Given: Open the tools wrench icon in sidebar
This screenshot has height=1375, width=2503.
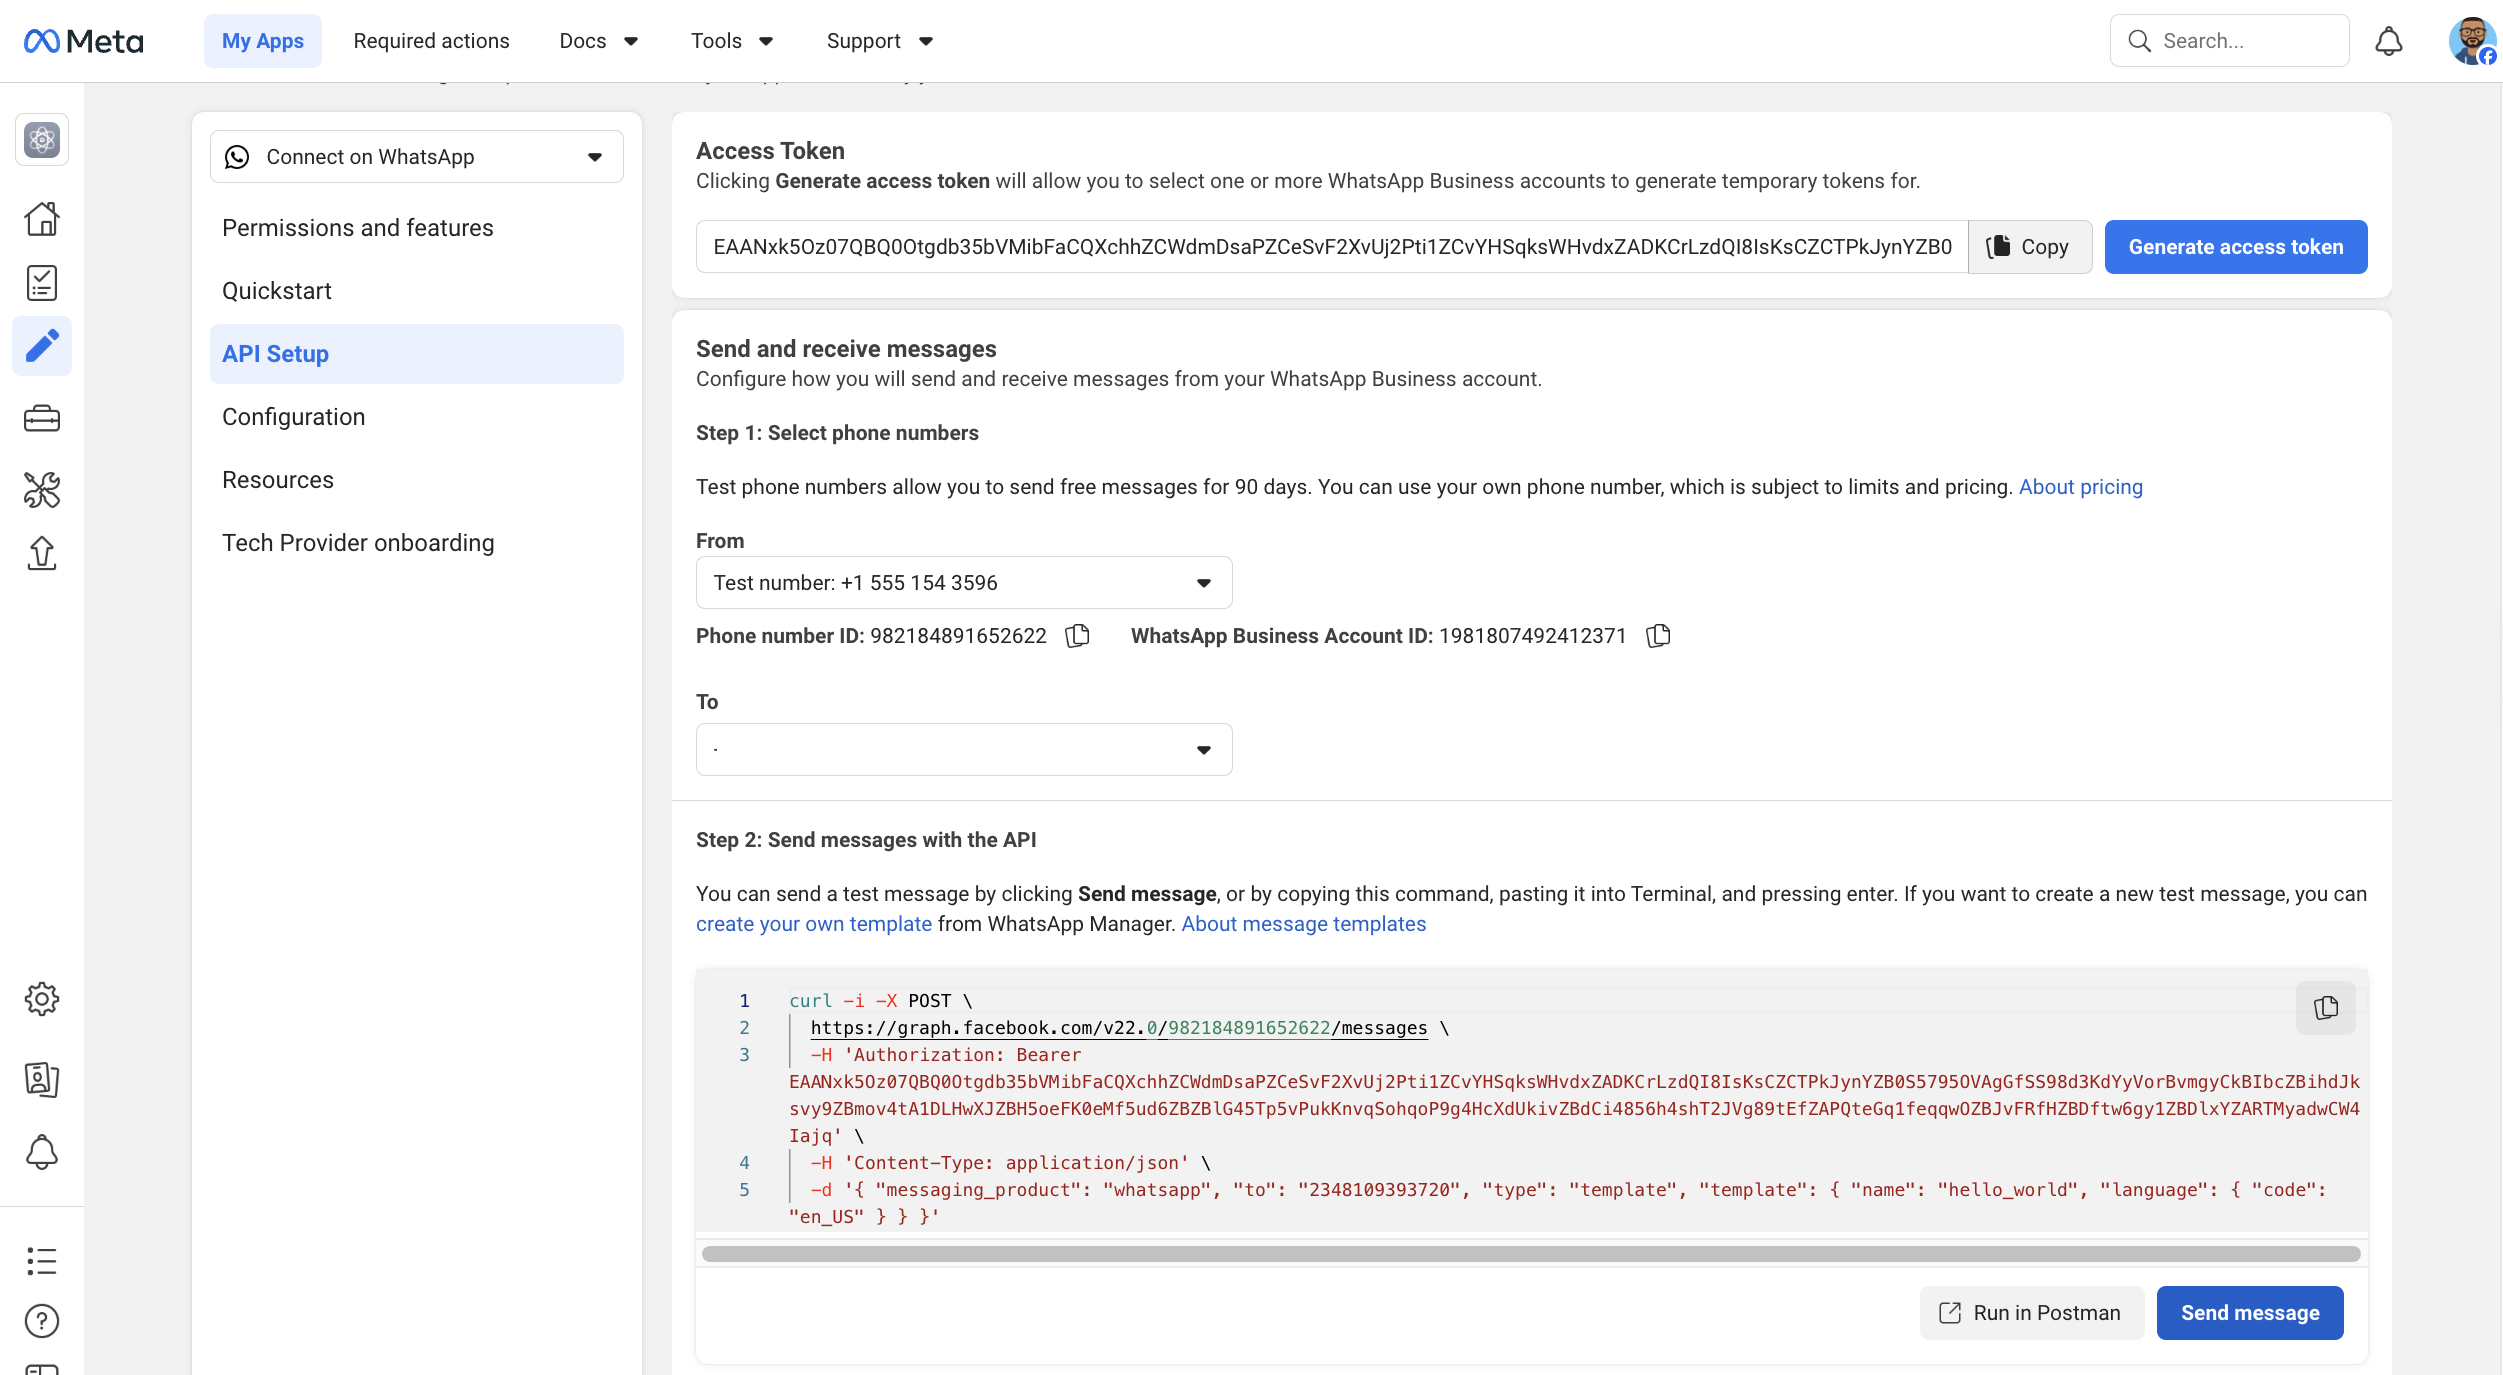Looking at the screenshot, I should (42, 489).
